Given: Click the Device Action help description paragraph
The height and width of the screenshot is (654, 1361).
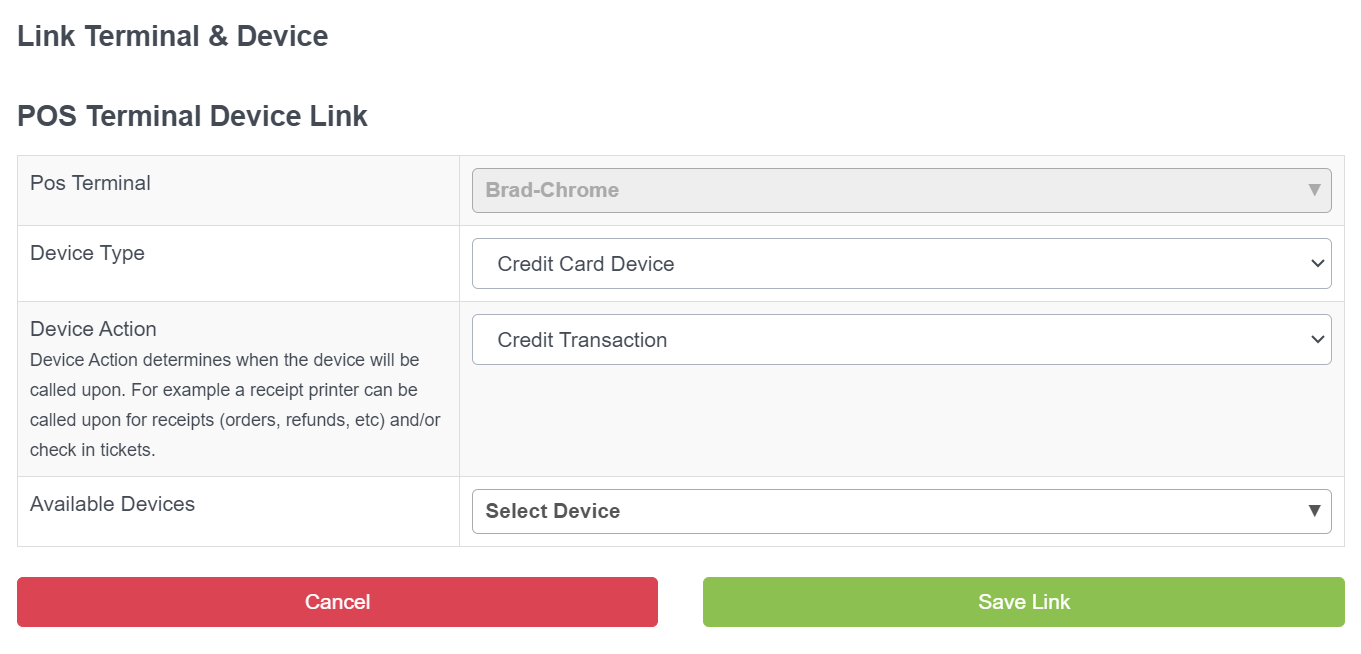Looking at the screenshot, I should 235,404.
